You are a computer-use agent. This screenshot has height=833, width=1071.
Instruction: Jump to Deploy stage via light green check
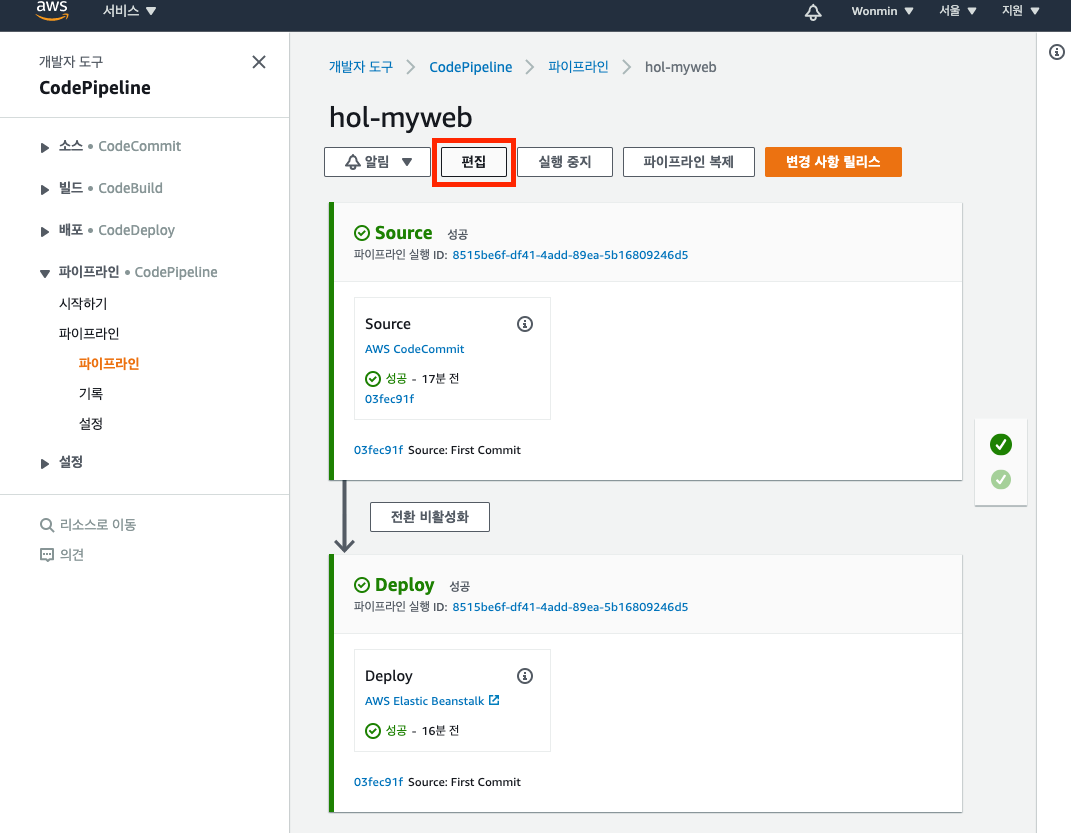[x=1001, y=479]
